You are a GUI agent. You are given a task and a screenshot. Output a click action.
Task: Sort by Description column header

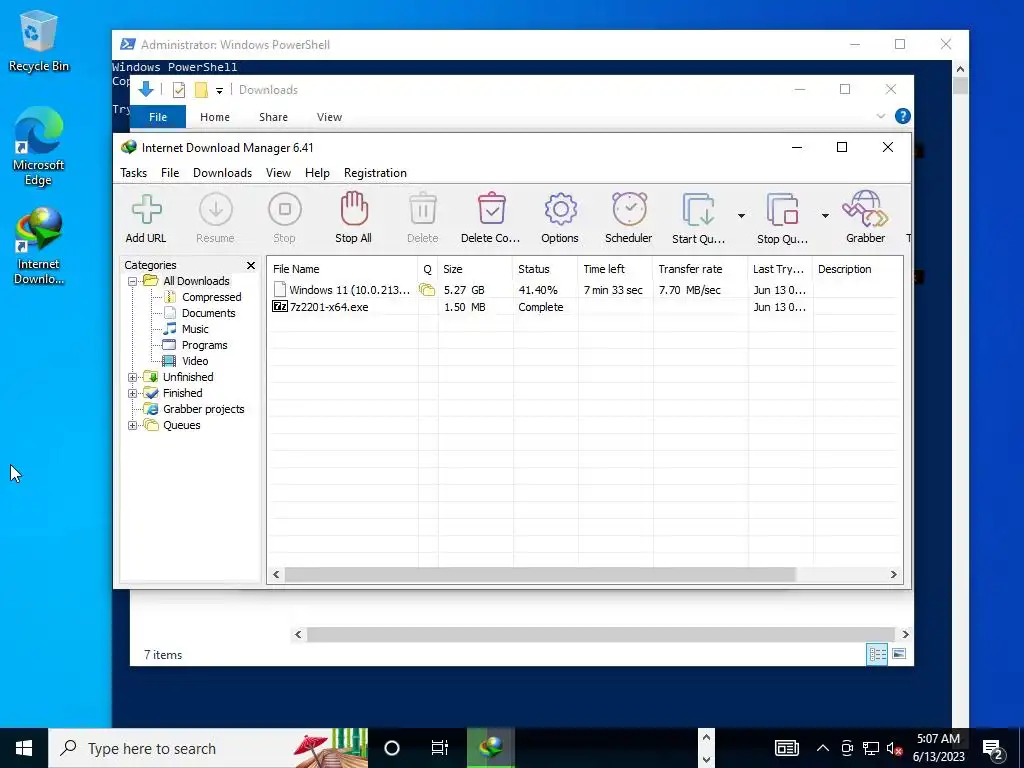[857, 269]
